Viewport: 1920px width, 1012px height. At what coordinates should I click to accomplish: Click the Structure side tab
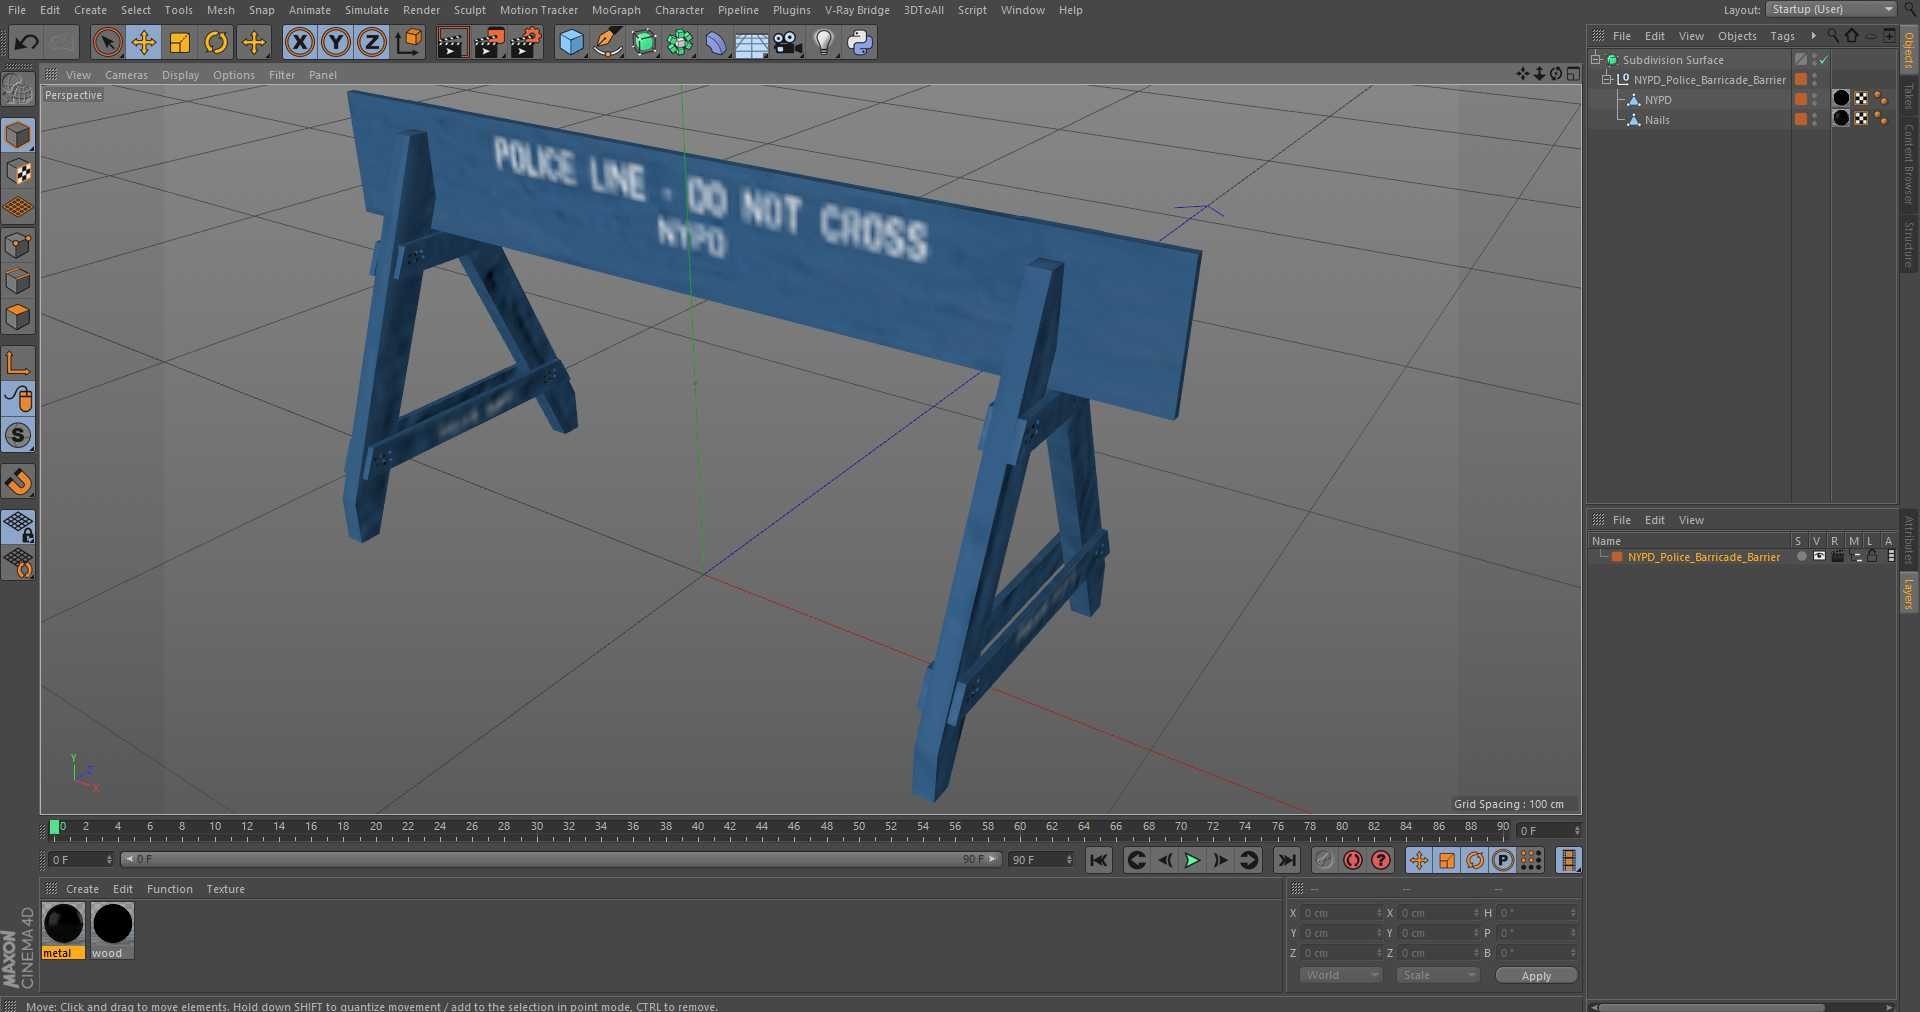(x=1909, y=244)
